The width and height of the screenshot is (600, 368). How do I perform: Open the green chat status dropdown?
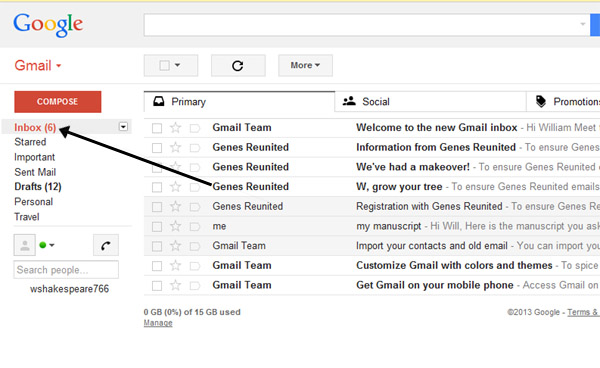47,245
